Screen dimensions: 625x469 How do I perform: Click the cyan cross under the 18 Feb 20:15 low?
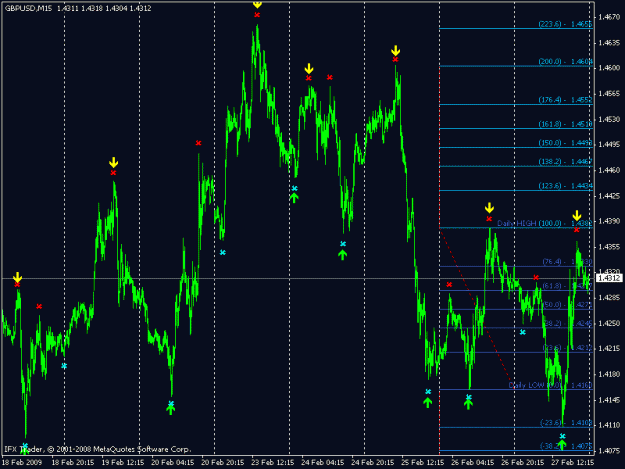(64, 366)
